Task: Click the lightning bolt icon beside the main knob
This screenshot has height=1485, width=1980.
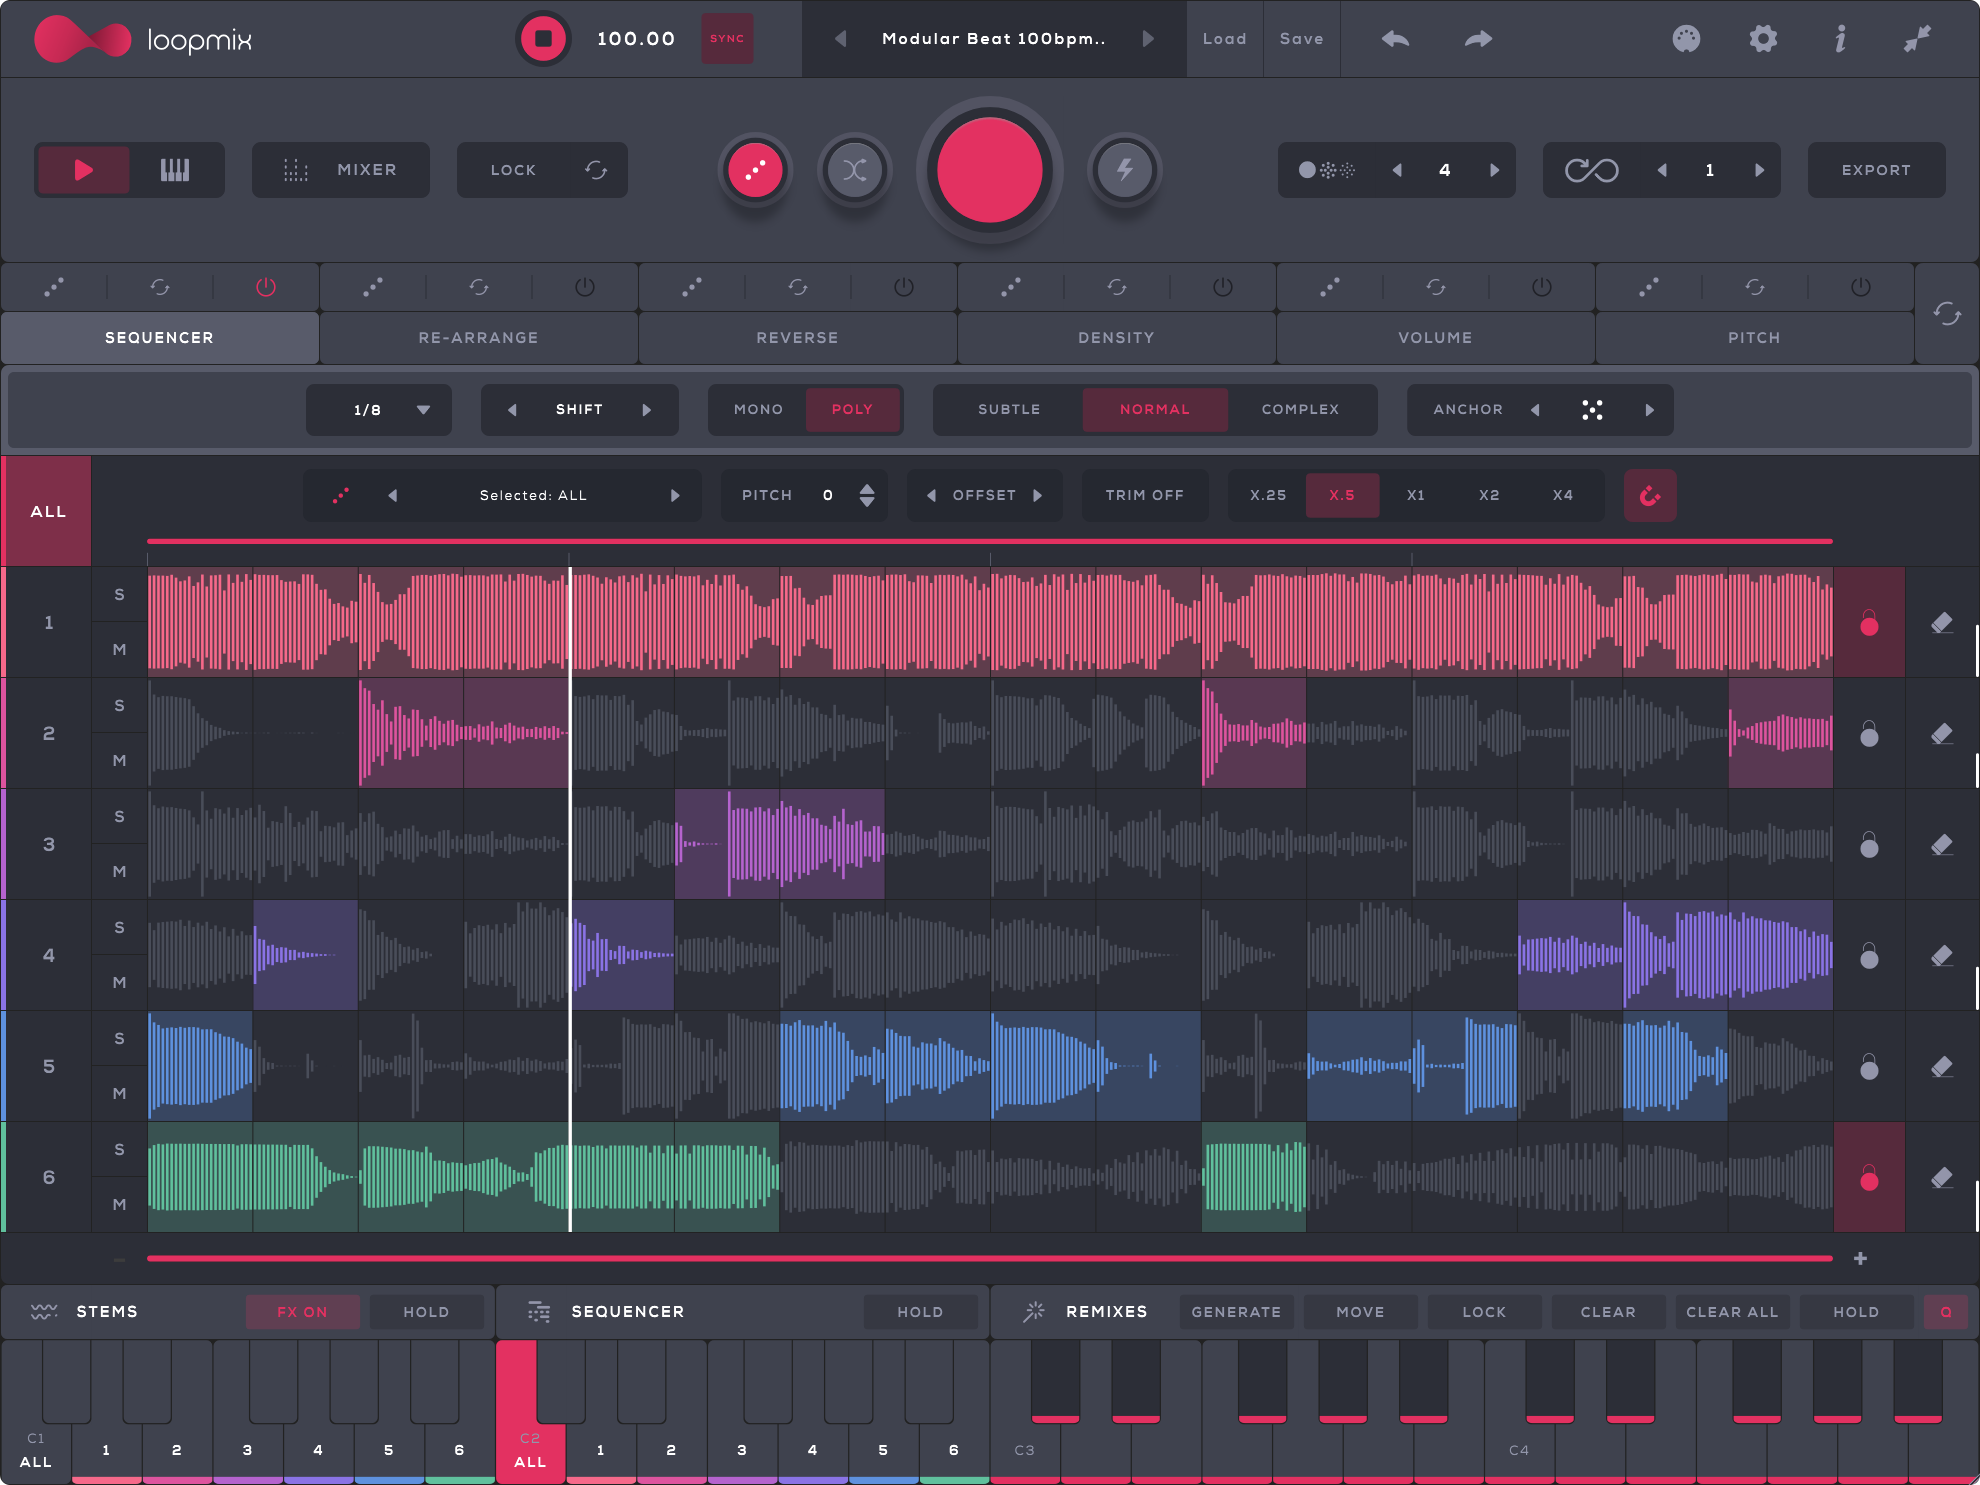Action: pos(1124,170)
